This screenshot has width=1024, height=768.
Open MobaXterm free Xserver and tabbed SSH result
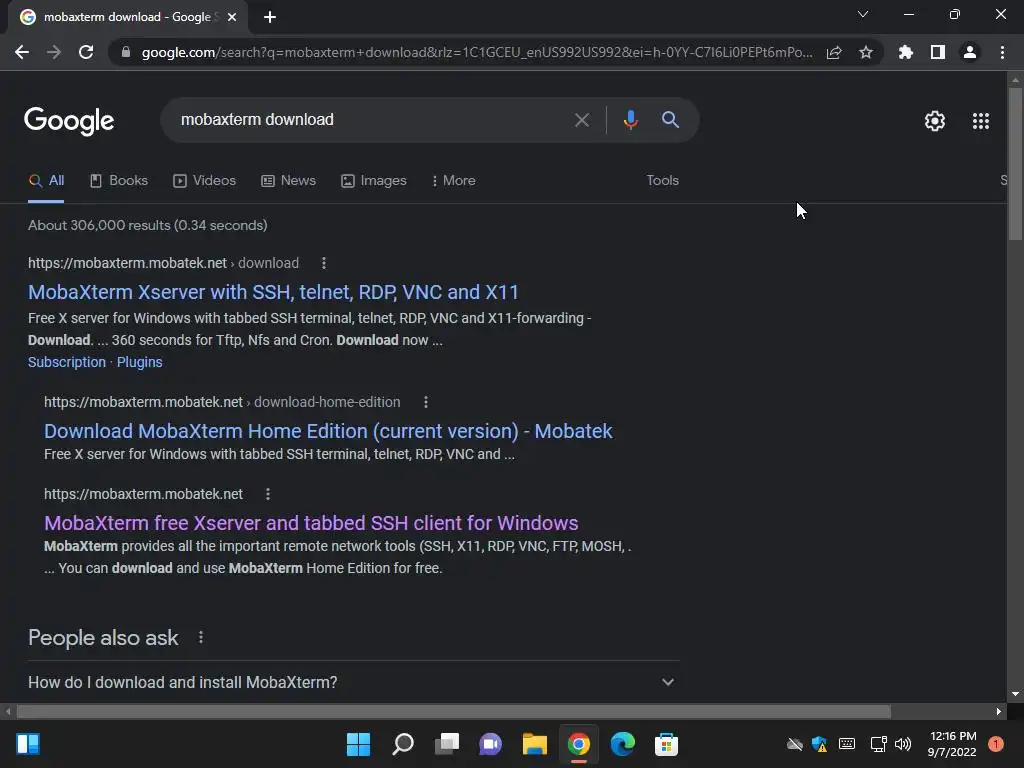click(311, 523)
